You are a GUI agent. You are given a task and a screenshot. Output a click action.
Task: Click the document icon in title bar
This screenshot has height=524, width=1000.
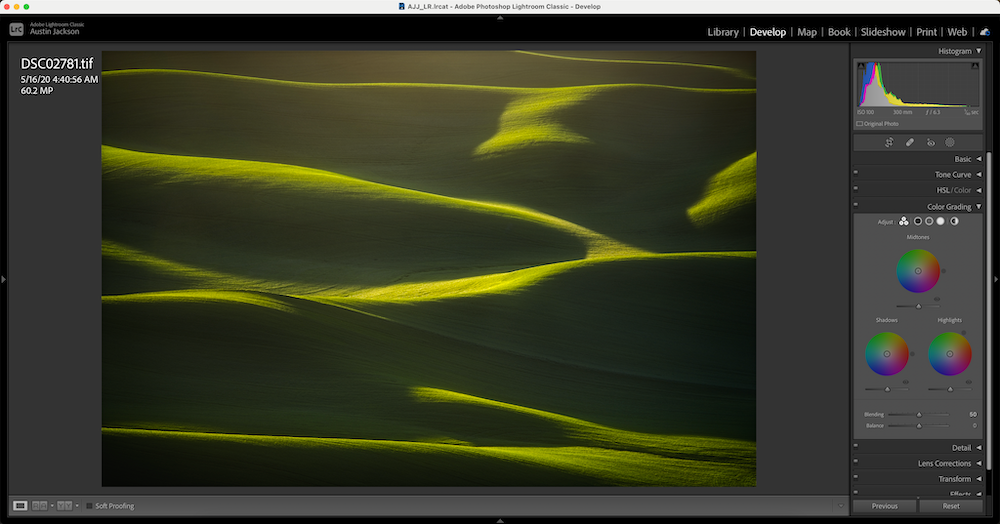click(x=401, y=6)
